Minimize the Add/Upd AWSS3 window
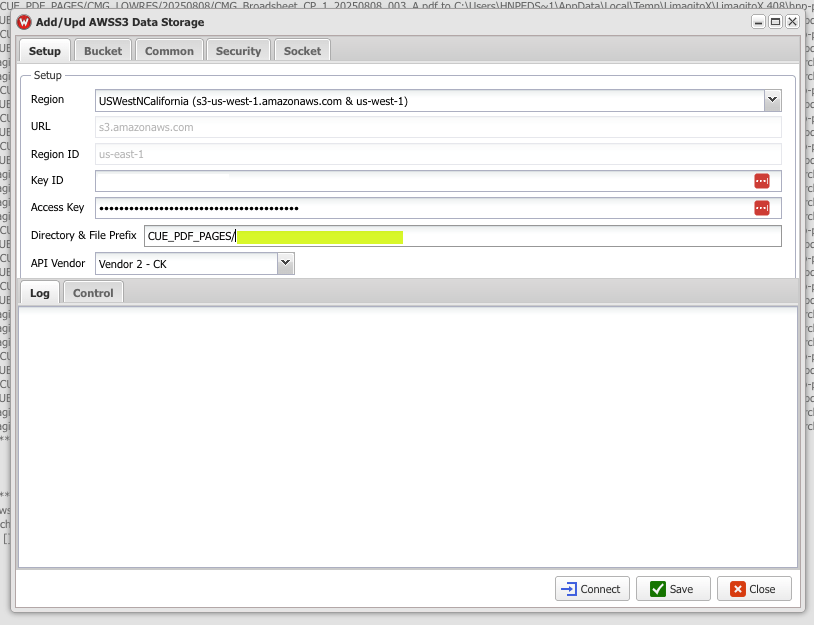Screen dimensions: 814x625 pos(758,22)
